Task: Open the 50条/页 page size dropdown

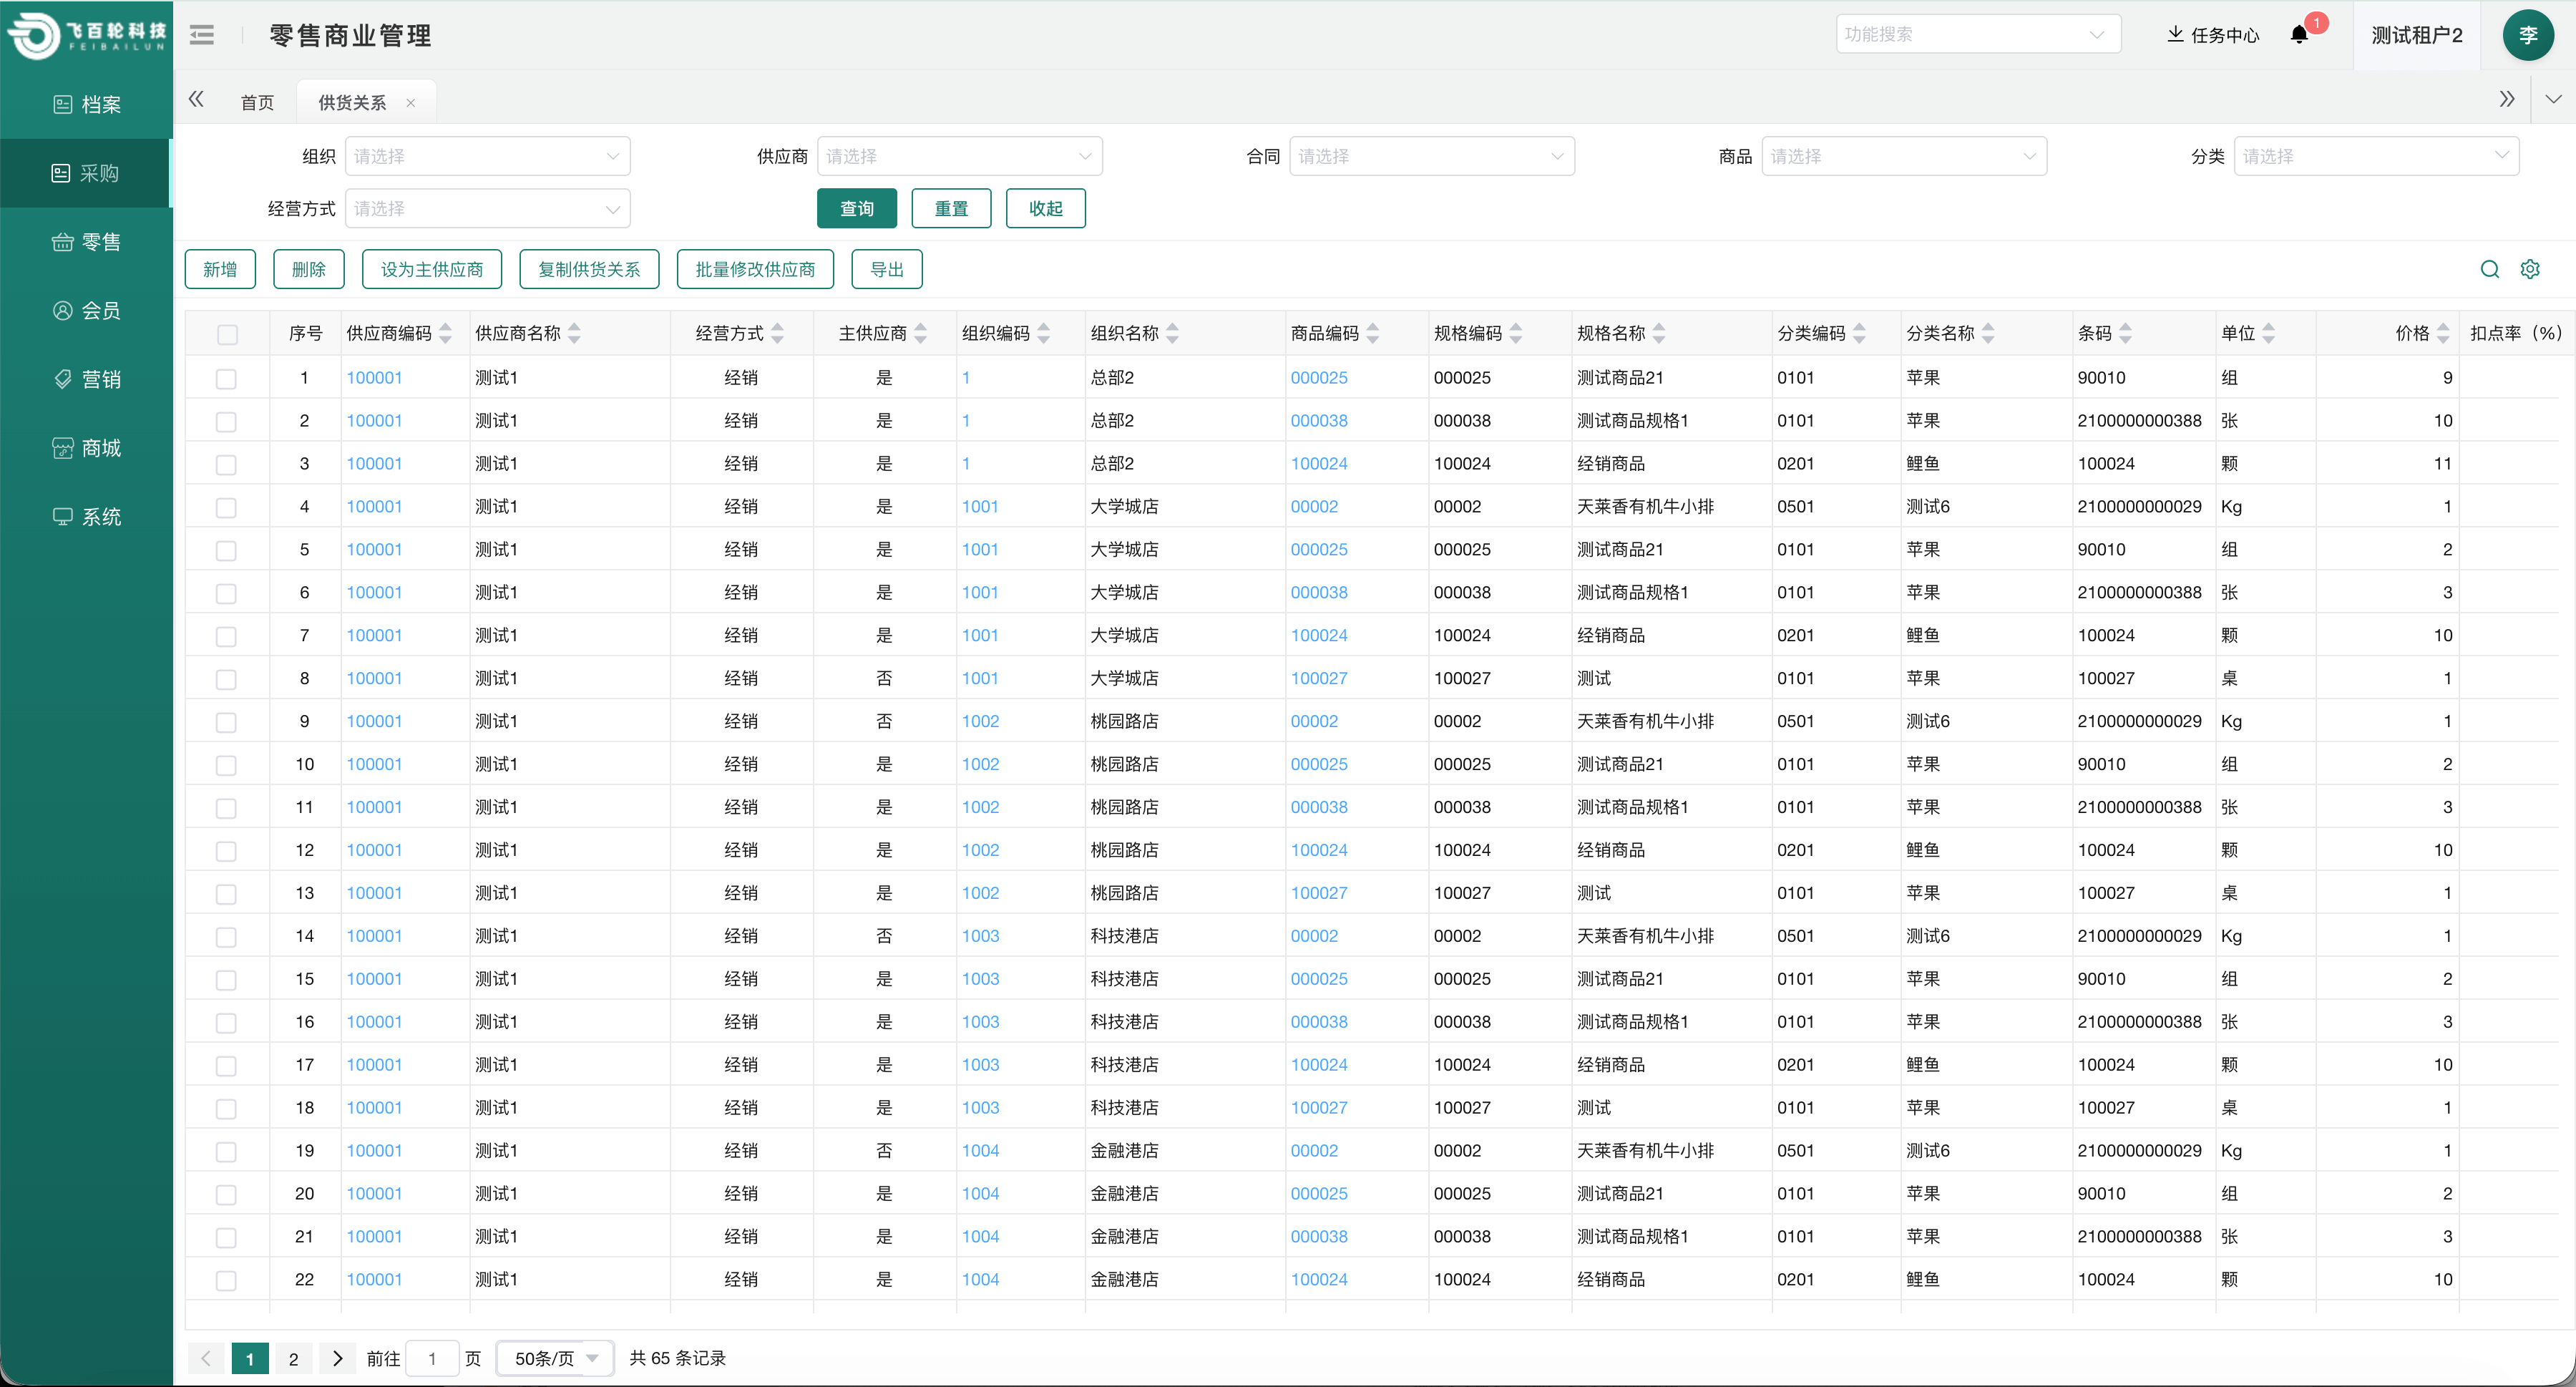Action: pos(554,1358)
